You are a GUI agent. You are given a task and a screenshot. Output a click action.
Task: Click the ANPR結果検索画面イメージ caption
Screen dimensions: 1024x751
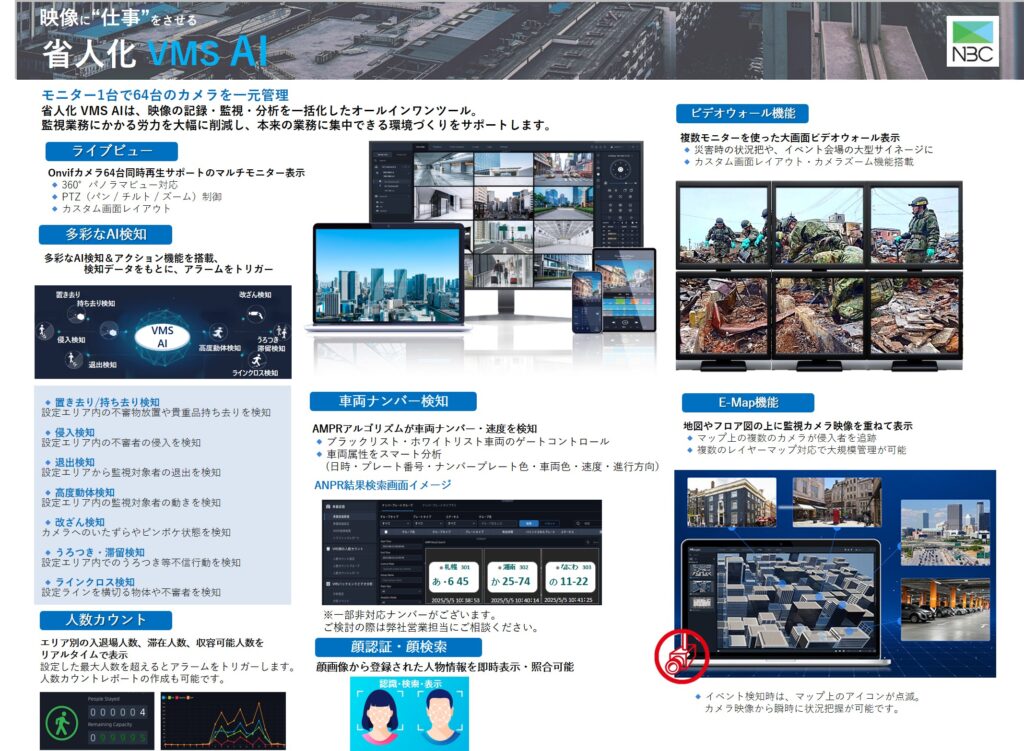click(383, 485)
